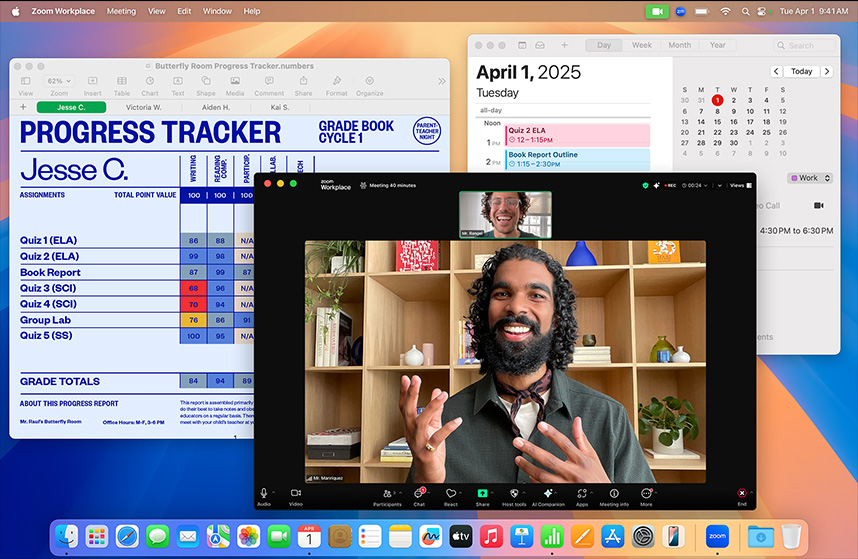Screen dimensions: 858x559
Task: Click the Chart tool in Numbers toolbar
Action: click(x=149, y=84)
